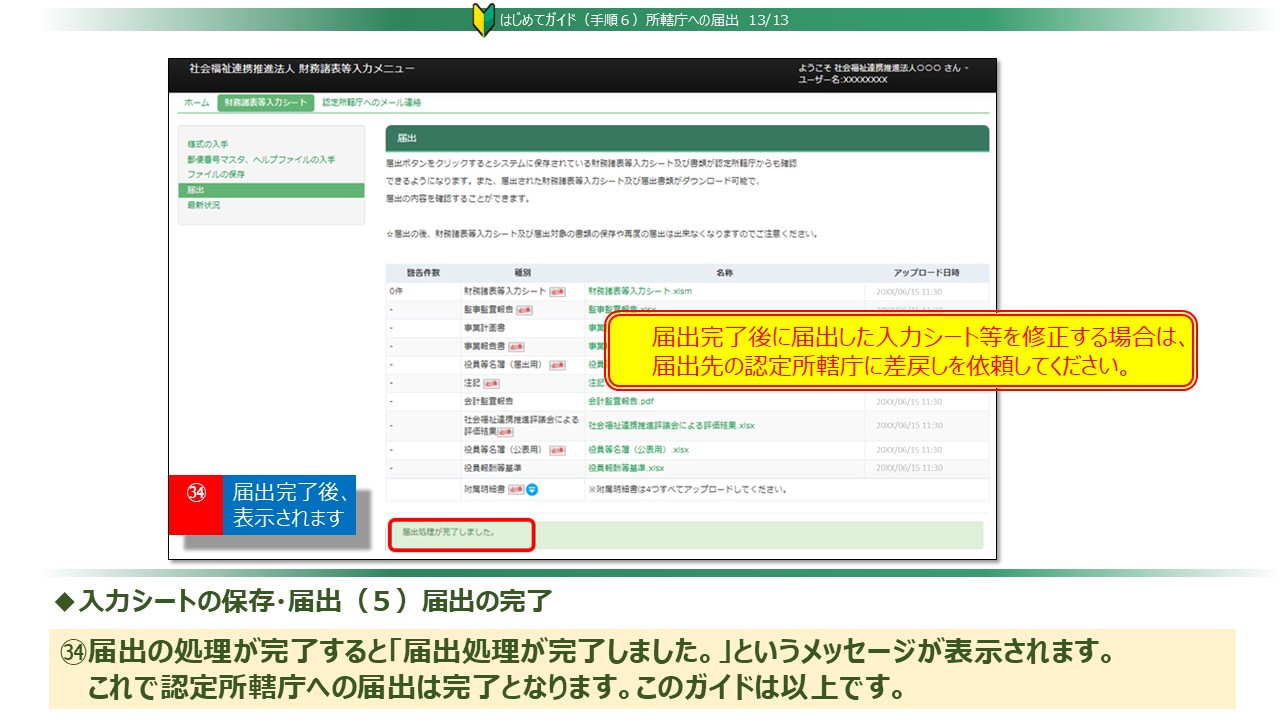The width and height of the screenshot is (1280, 720).
Task: Click the required badge next to 事業報告書
Action: (517, 346)
